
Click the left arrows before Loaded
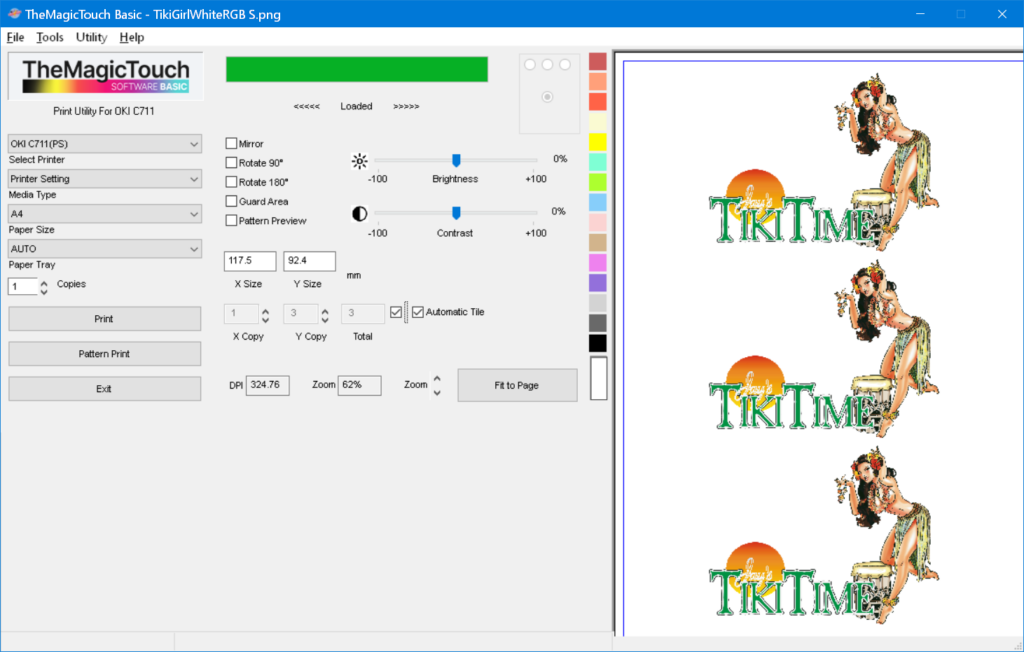point(306,106)
